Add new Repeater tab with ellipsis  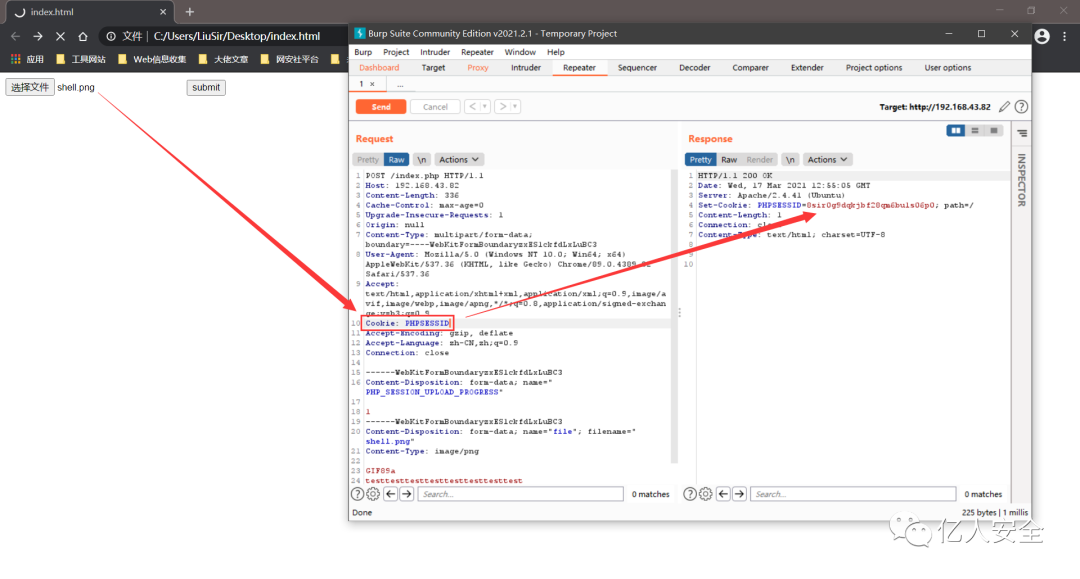(400, 85)
